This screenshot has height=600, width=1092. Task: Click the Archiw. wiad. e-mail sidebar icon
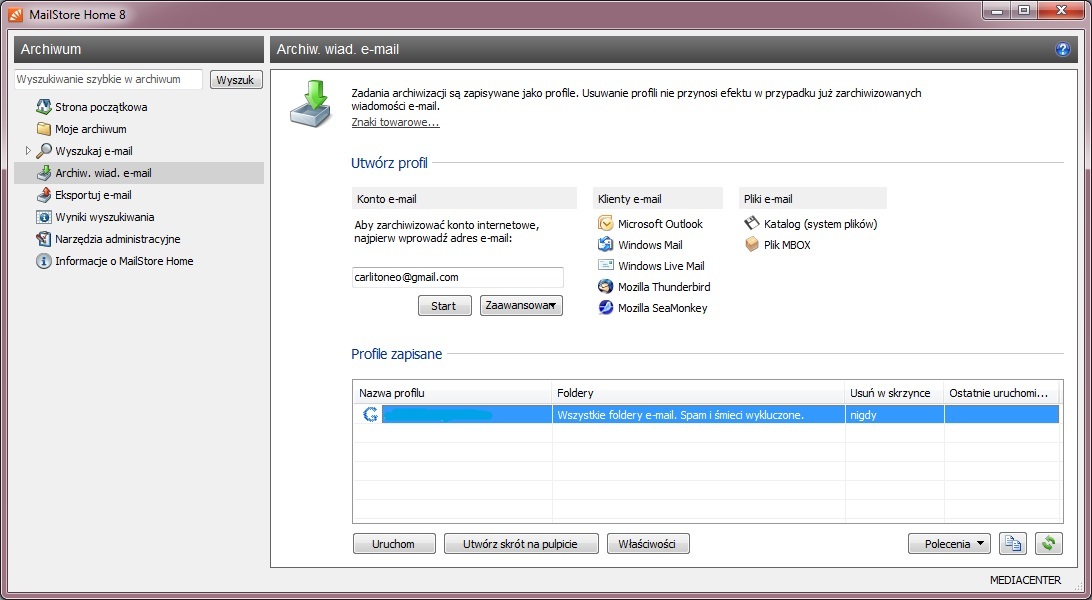point(44,173)
